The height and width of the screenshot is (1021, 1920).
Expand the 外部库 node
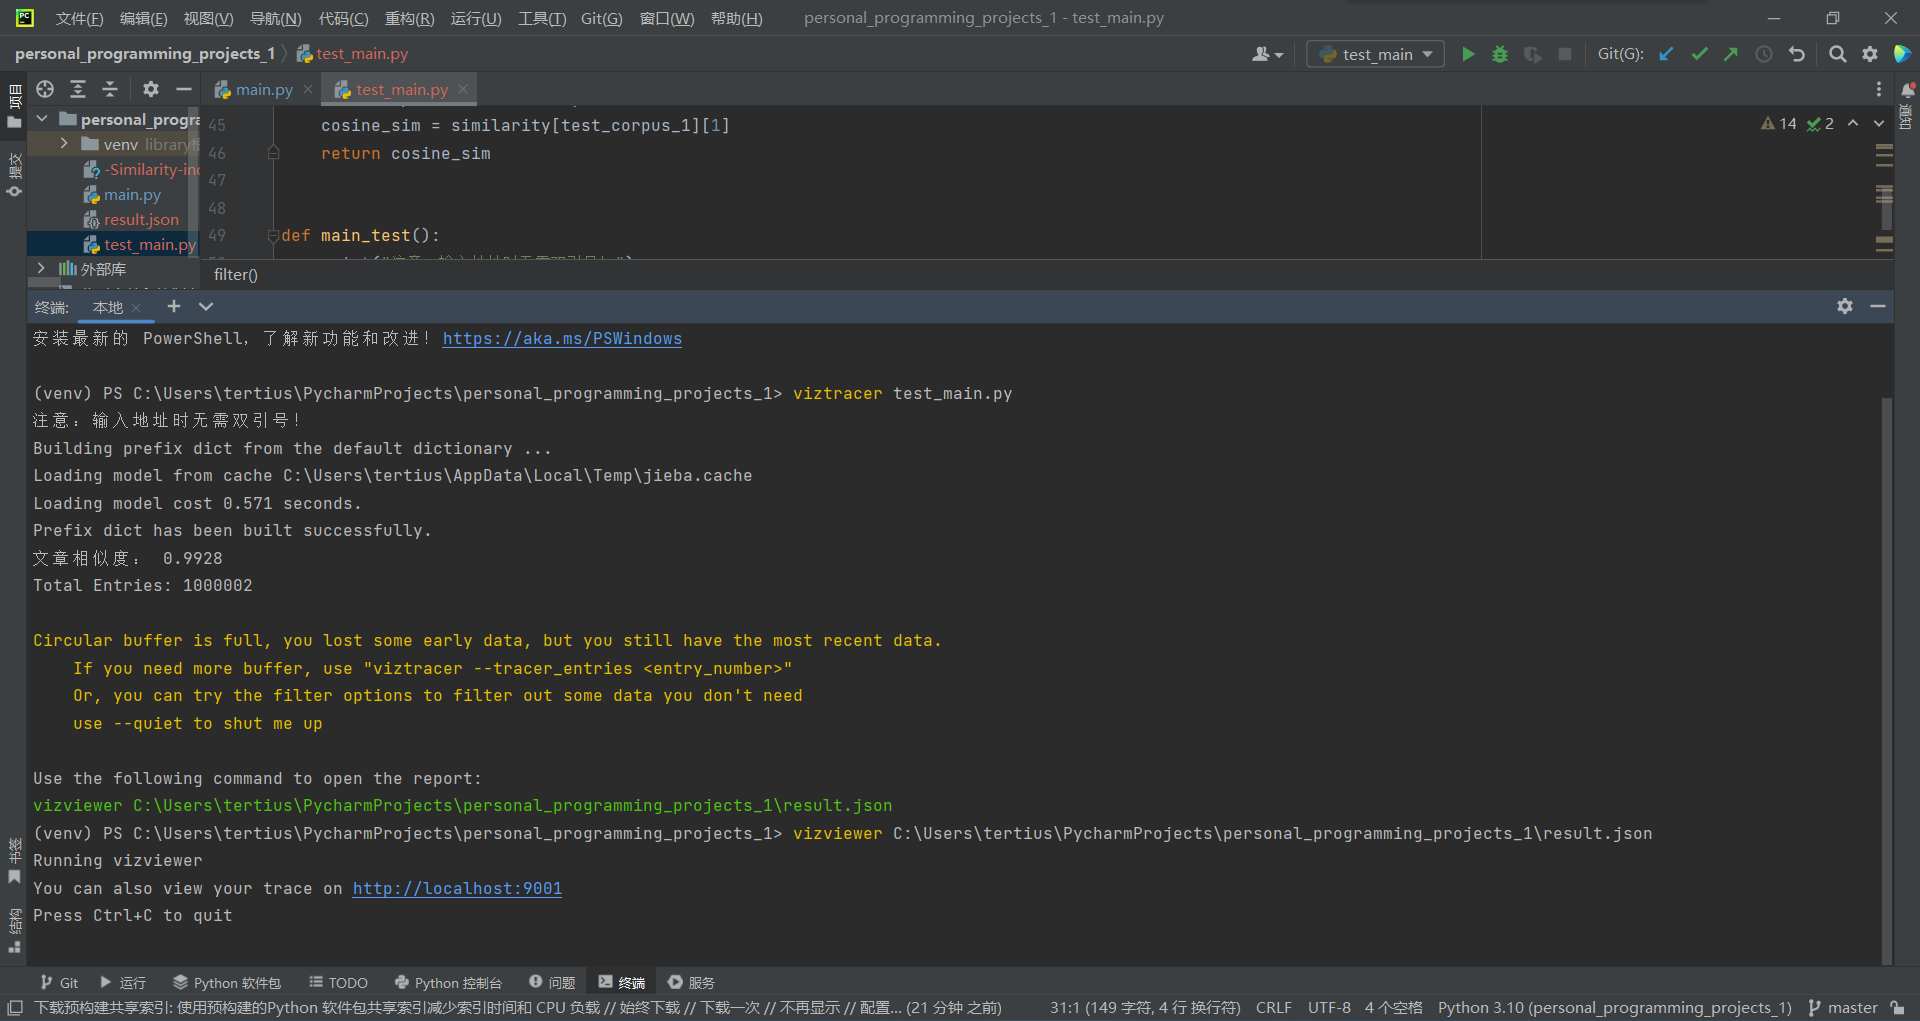click(41, 269)
